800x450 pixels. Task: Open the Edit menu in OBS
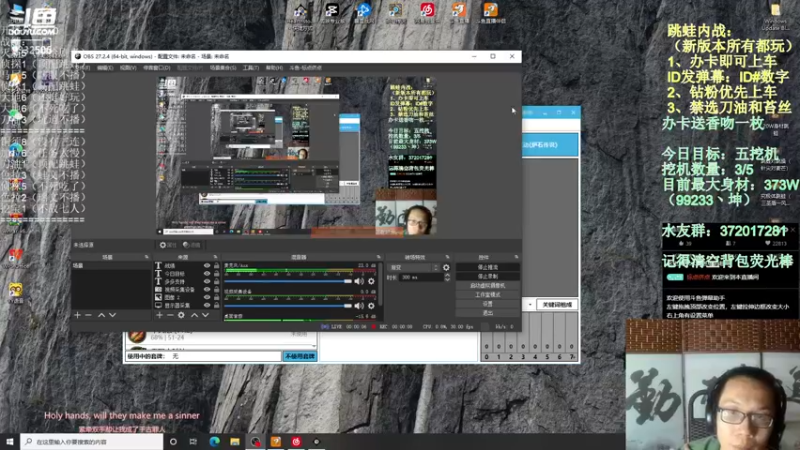click(x=105, y=68)
